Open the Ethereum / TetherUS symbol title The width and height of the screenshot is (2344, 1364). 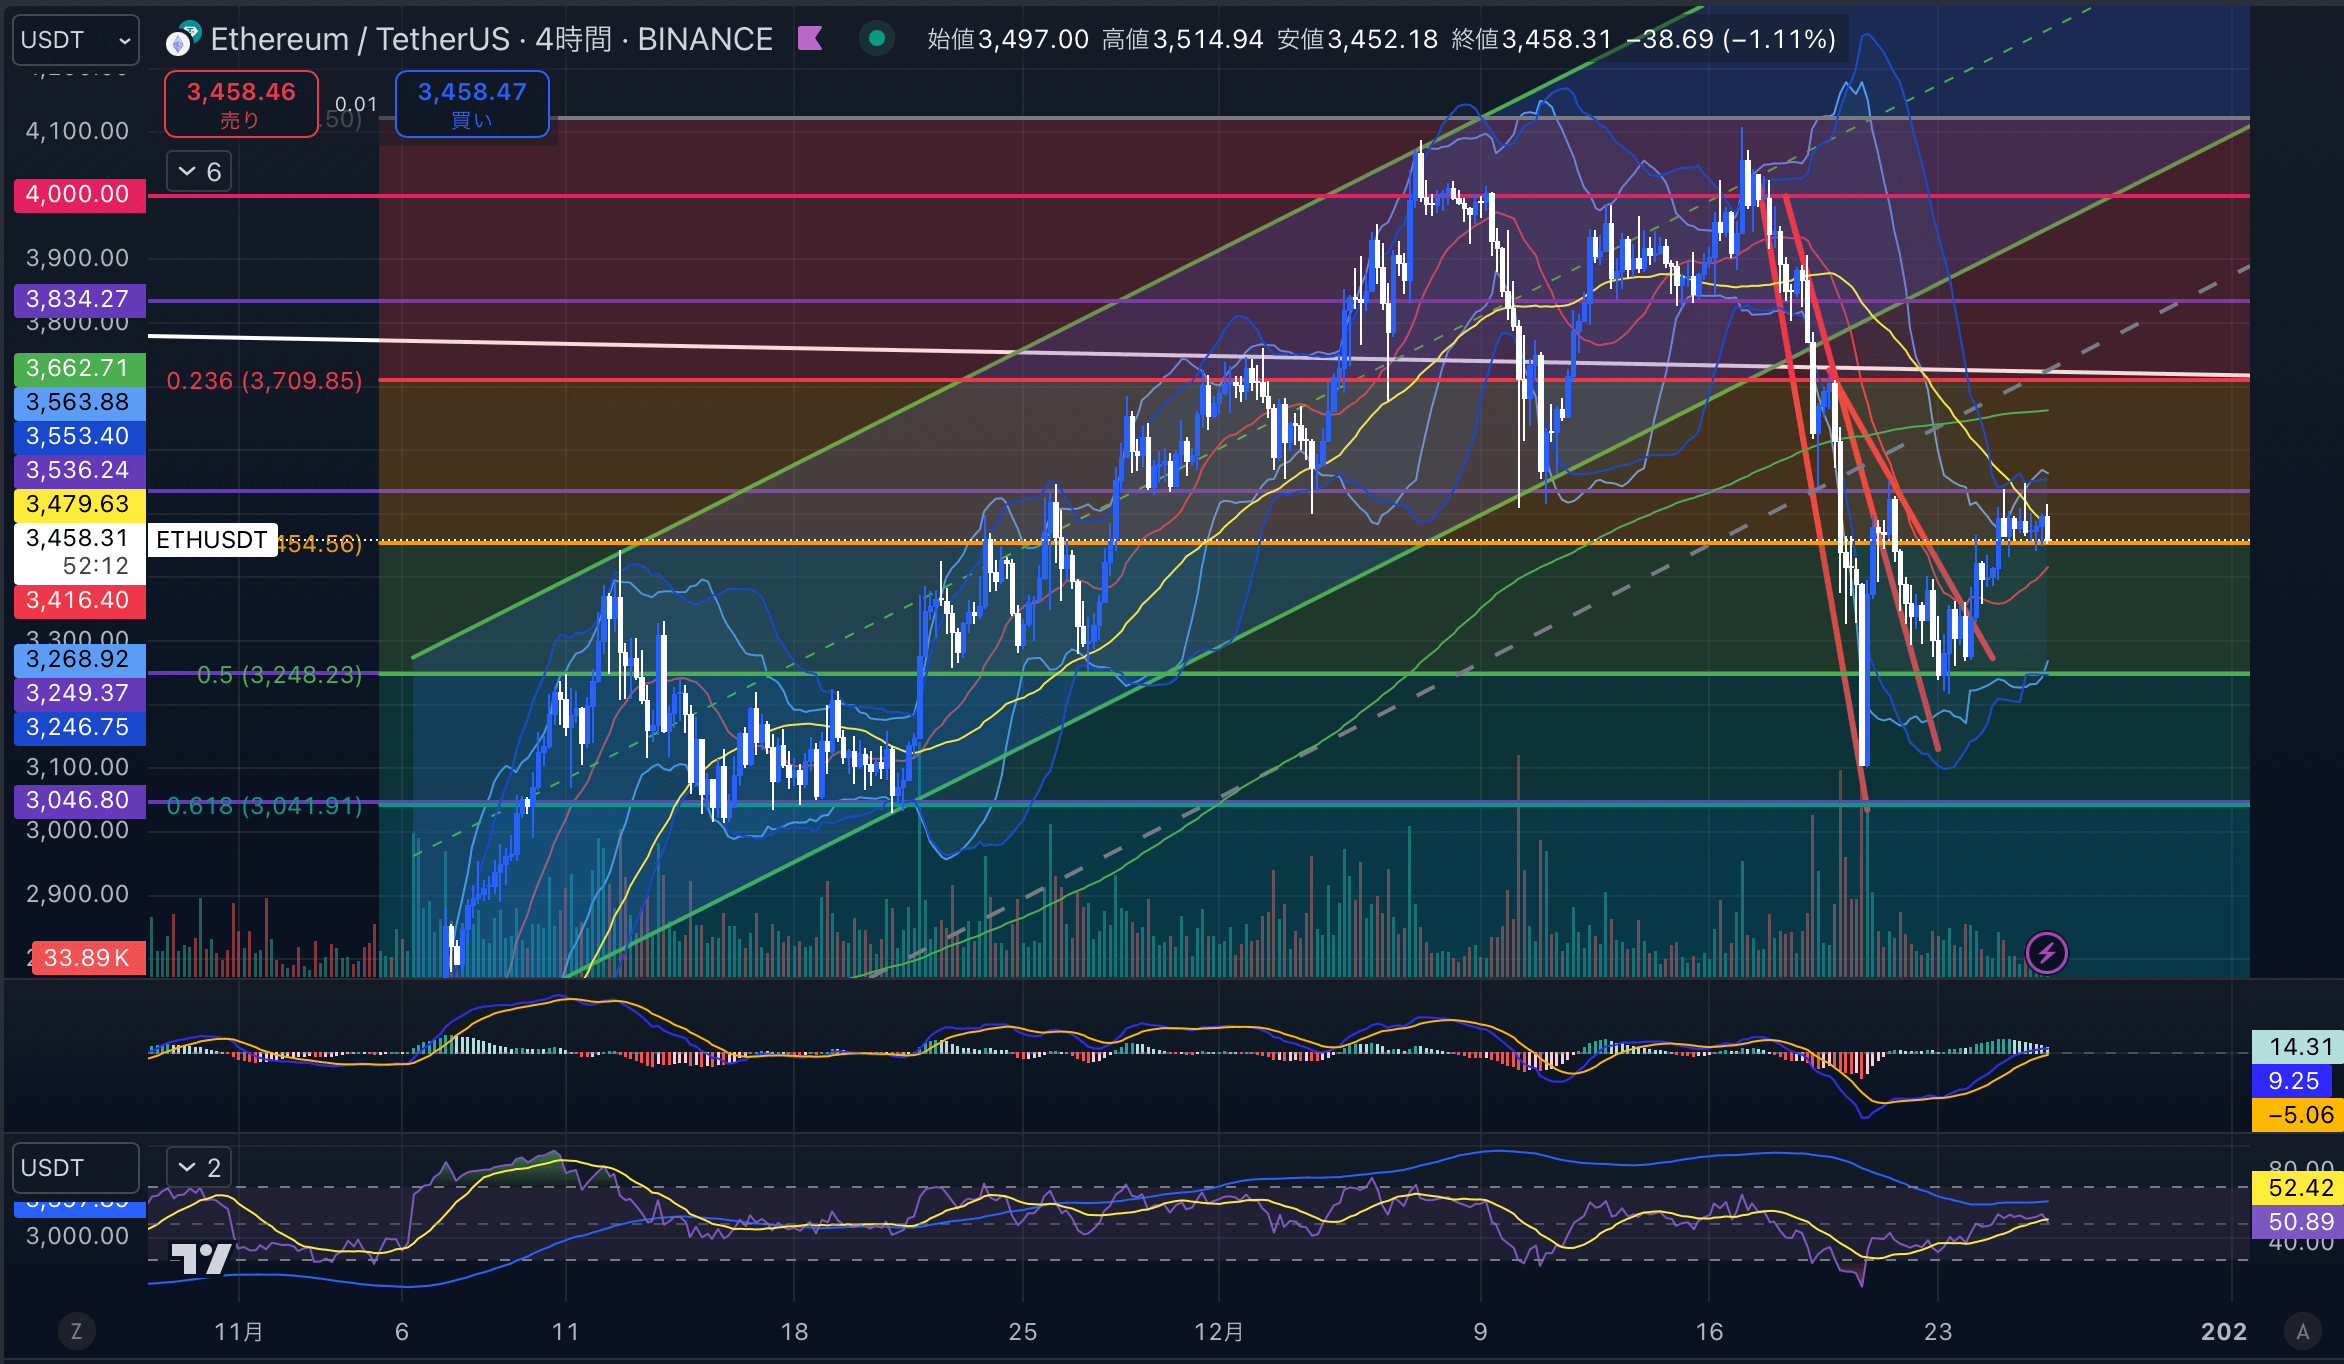[x=491, y=39]
